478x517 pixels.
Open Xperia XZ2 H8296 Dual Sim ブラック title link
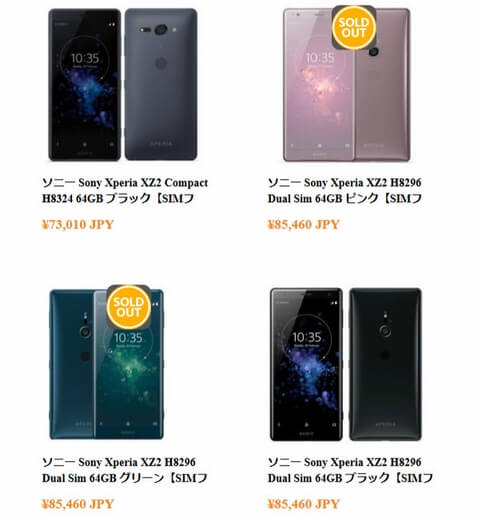[x=350, y=470]
